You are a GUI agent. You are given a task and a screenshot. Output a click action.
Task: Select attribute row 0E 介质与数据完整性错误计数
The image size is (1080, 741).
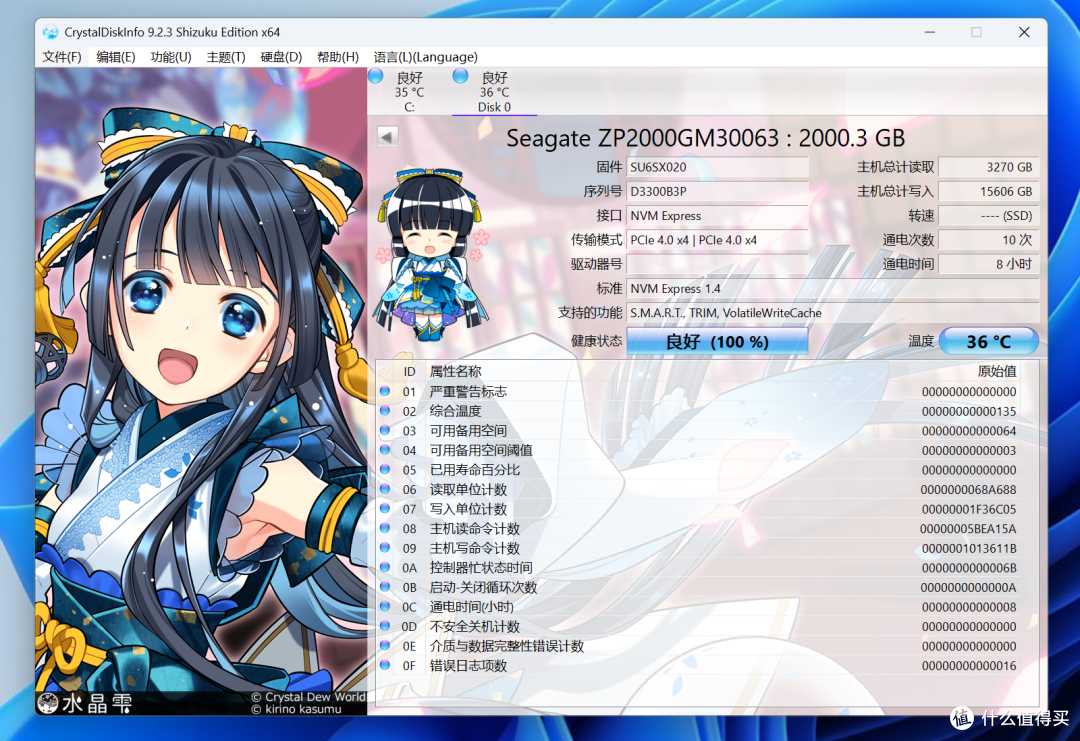[x=698, y=646]
